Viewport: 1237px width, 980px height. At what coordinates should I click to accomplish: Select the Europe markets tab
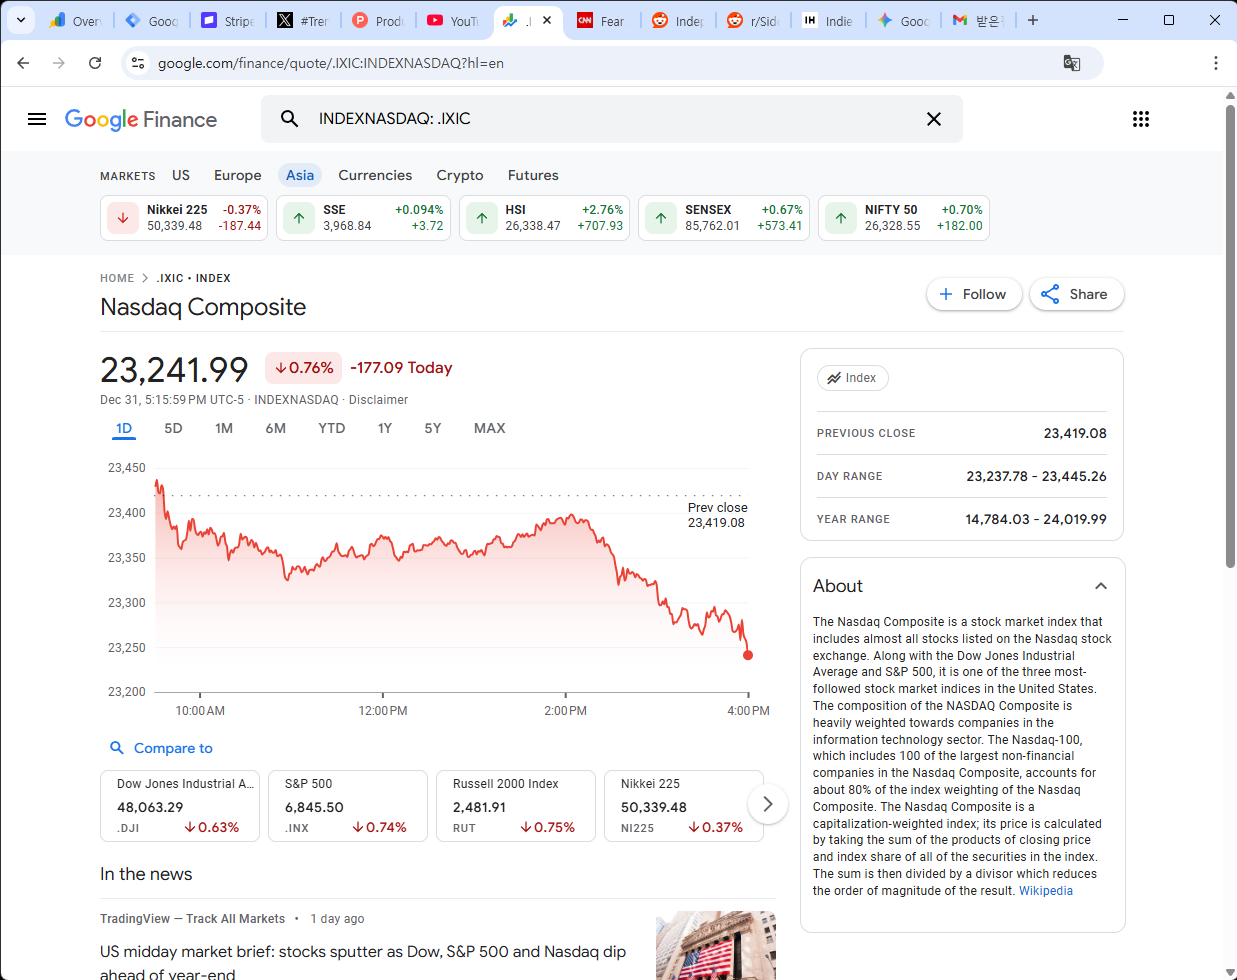pyautogui.click(x=237, y=175)
